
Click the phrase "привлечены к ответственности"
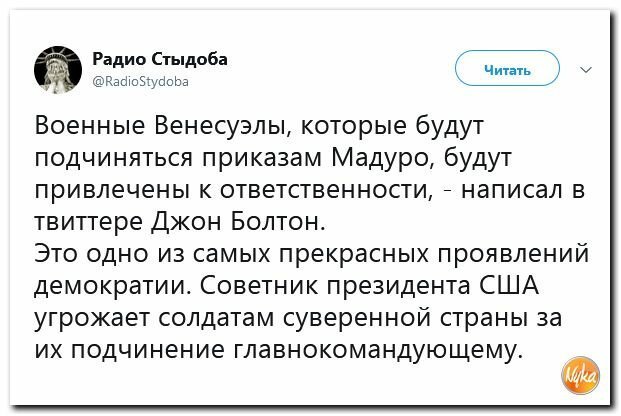232,190
